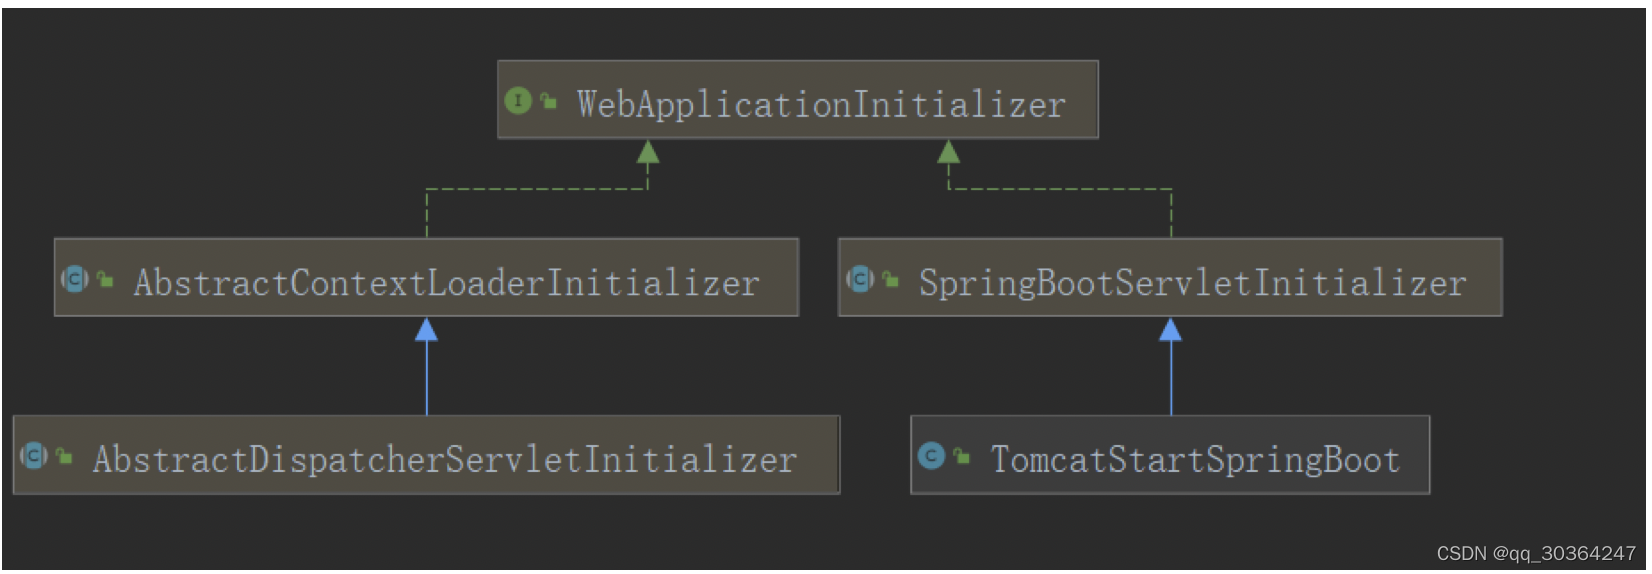
Task: Click the lock icon beside AbstractDispatcherServletInitializer
Action: [64, 456]
